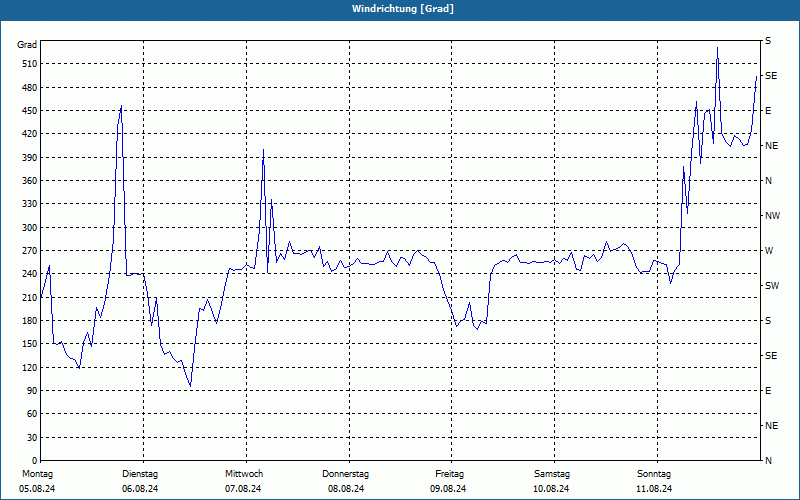Select the date "05.08.24"
This screenshot has height=500, width=800.
pyautogui.click(x=37, y=489)
